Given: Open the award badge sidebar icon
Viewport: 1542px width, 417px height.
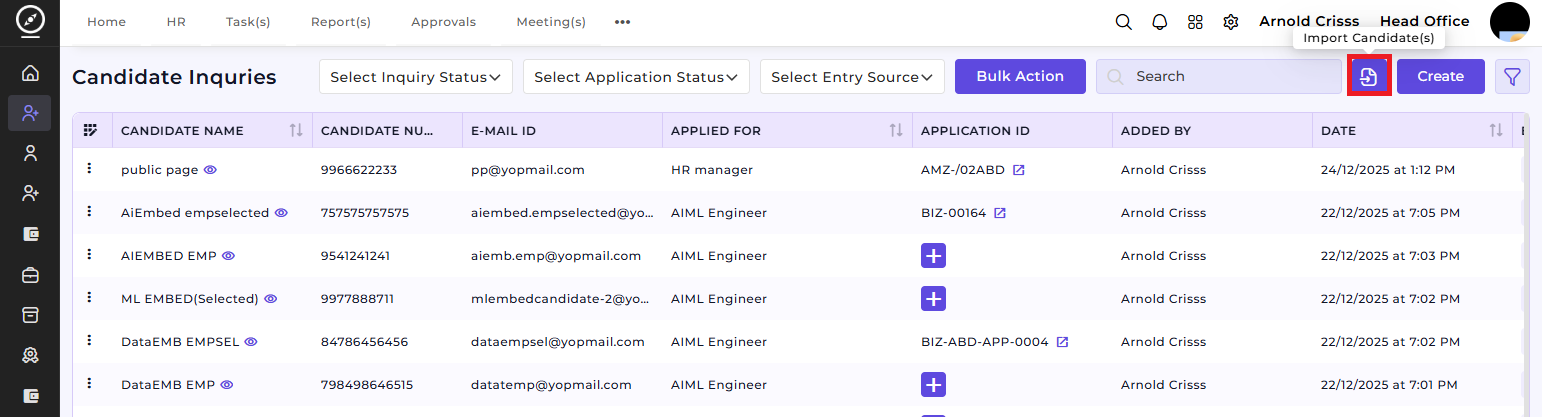Looking at the screenshot, I should point(30,354).
